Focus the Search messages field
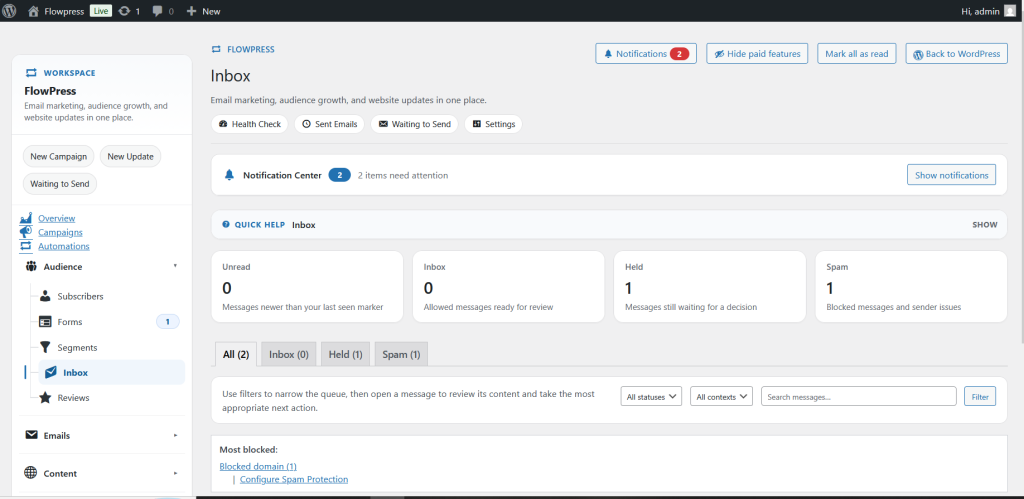1024x499 pixels. click(859, 396)
